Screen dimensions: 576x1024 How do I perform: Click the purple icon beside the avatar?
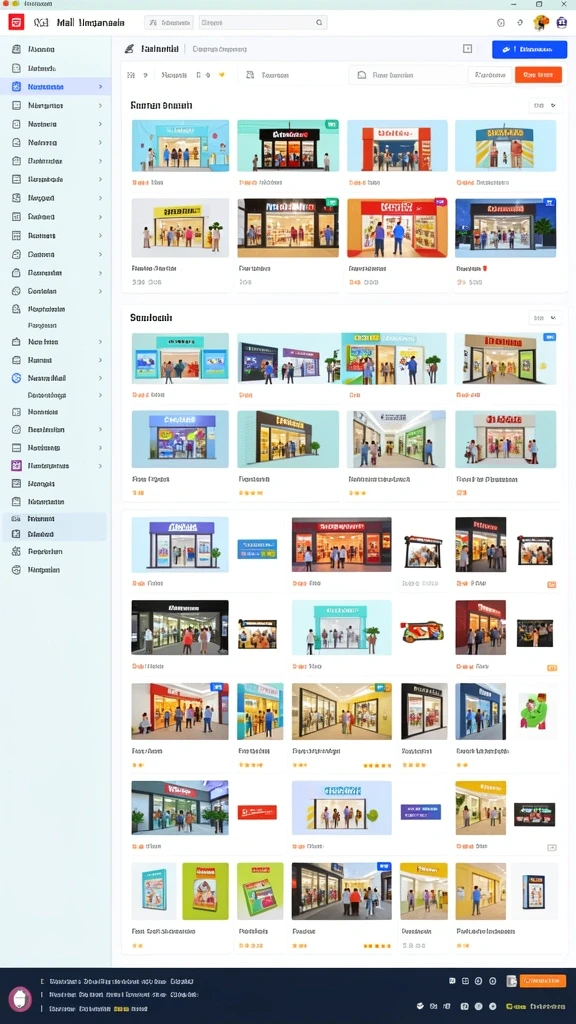562,22
